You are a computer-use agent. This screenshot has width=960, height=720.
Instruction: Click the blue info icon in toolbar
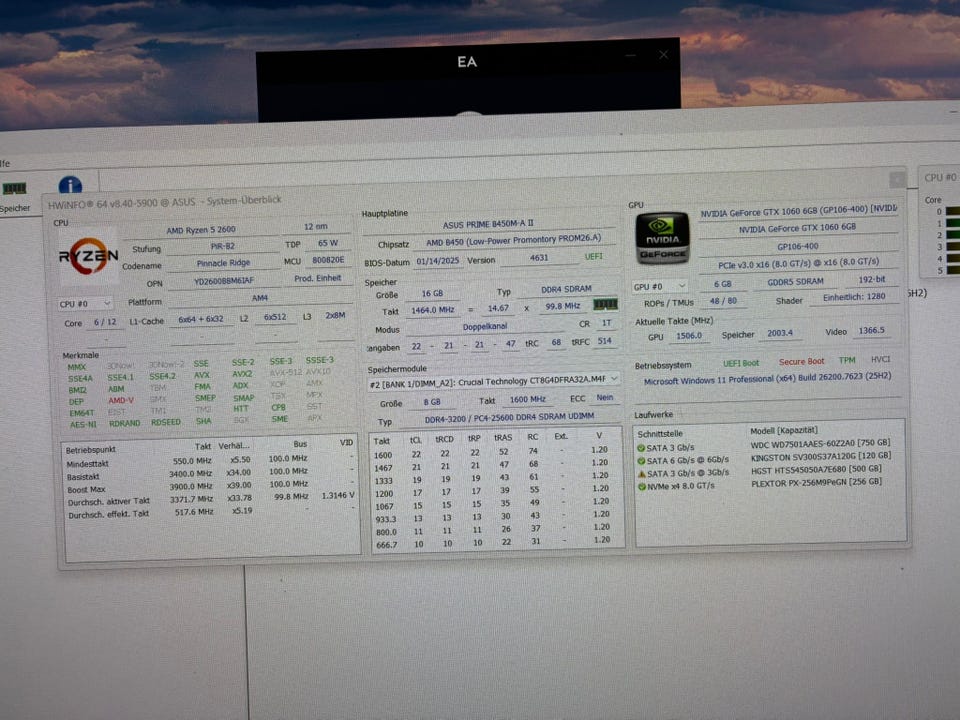70,185
